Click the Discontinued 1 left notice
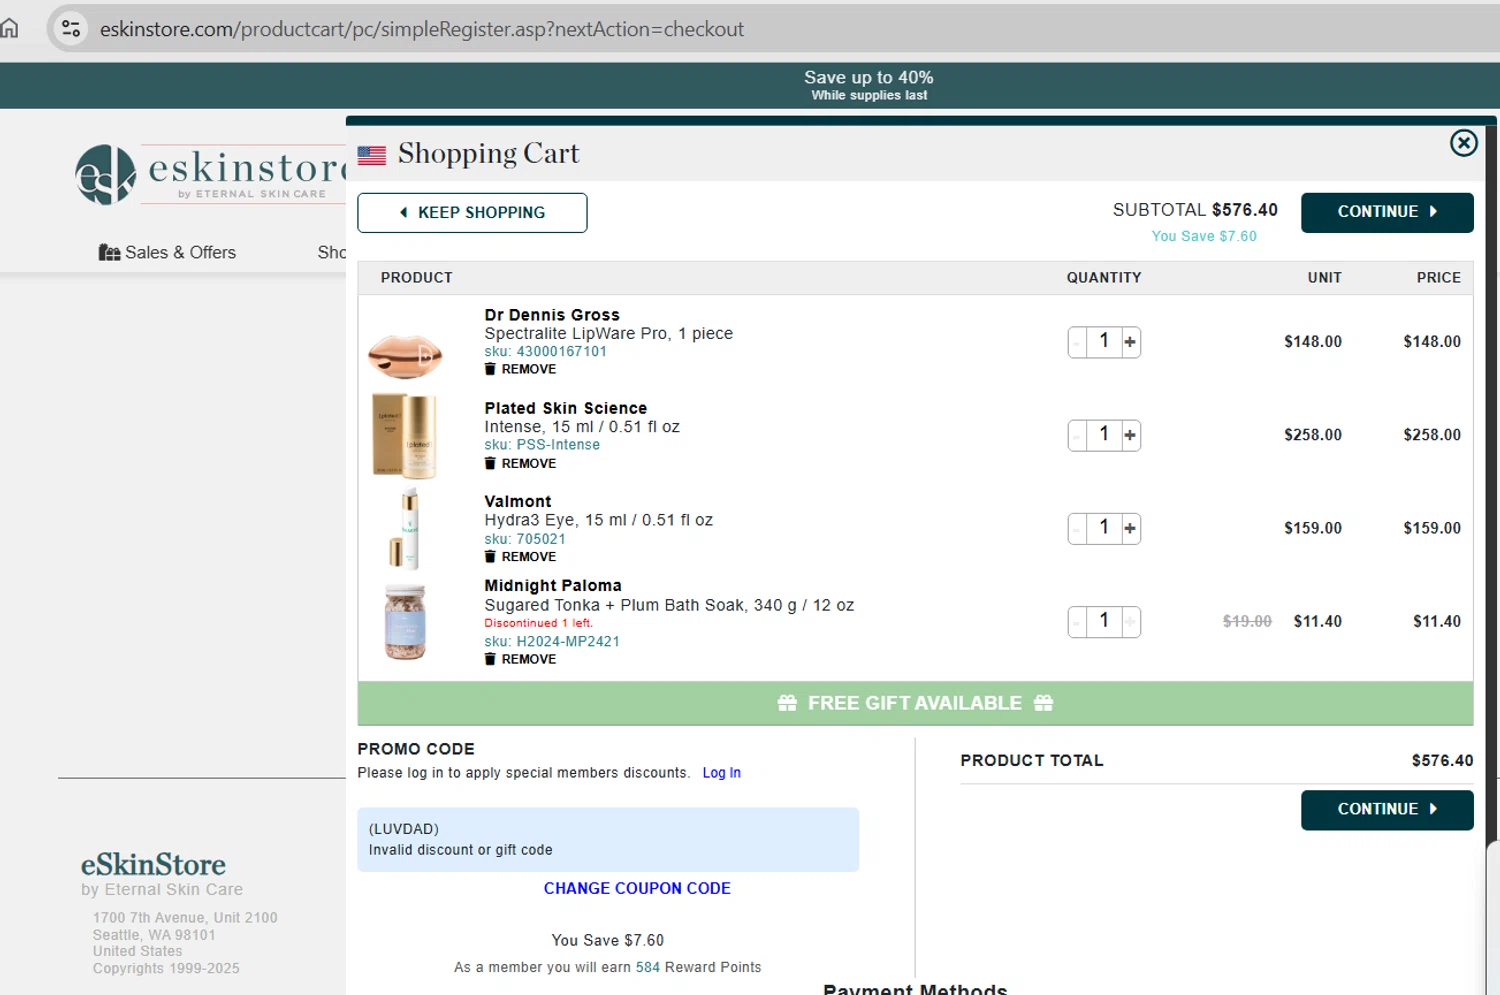Screen dimensions: 1500x995 tap(538, 623)
